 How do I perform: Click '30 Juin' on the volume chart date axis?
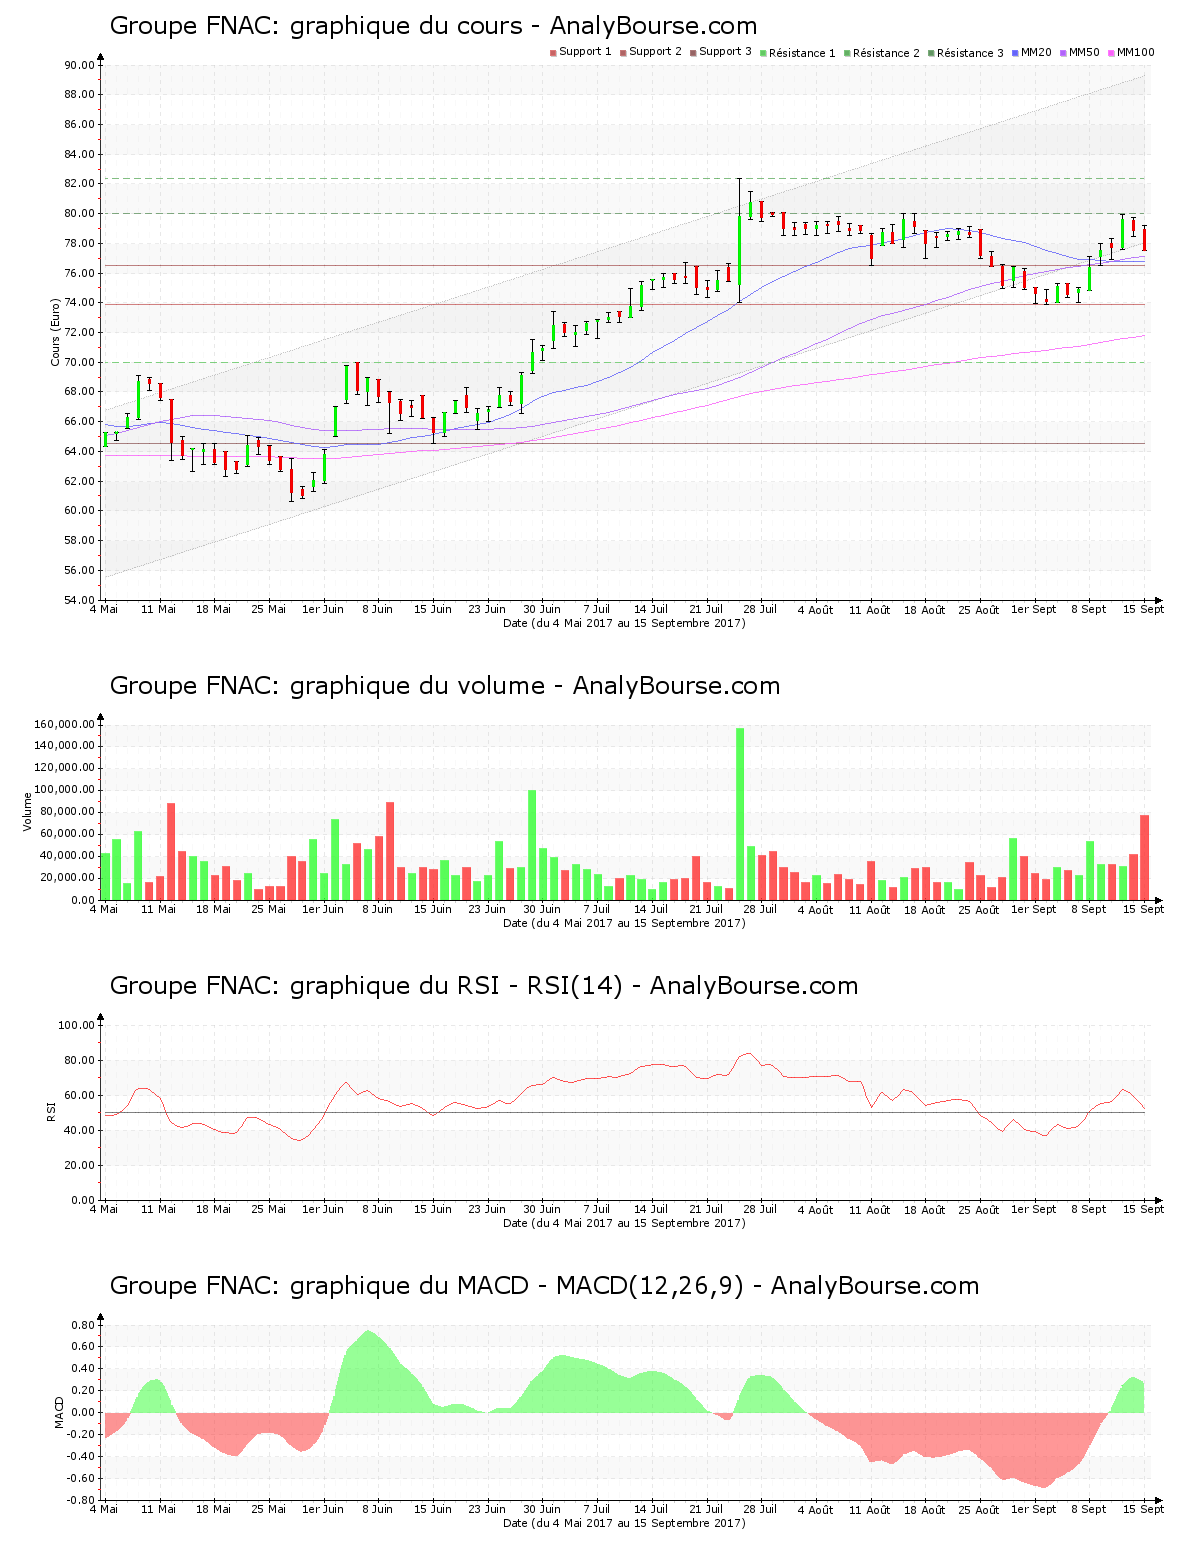click(x=542, y=909)
